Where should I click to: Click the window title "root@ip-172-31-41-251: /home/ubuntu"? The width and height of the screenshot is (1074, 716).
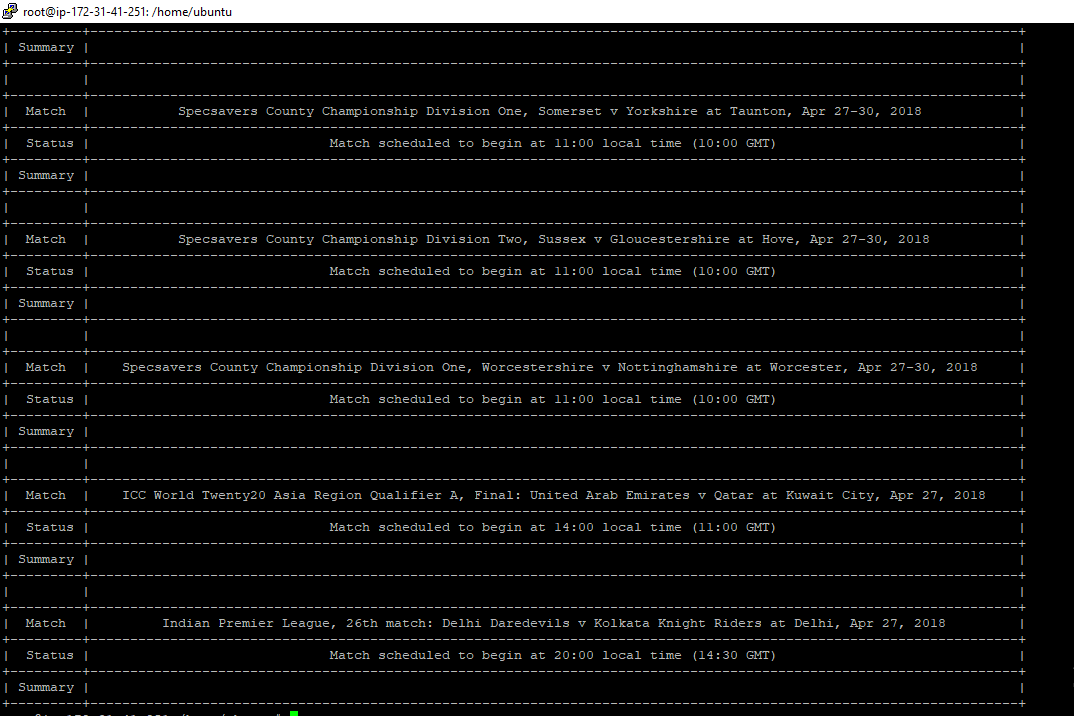(127, 12)
